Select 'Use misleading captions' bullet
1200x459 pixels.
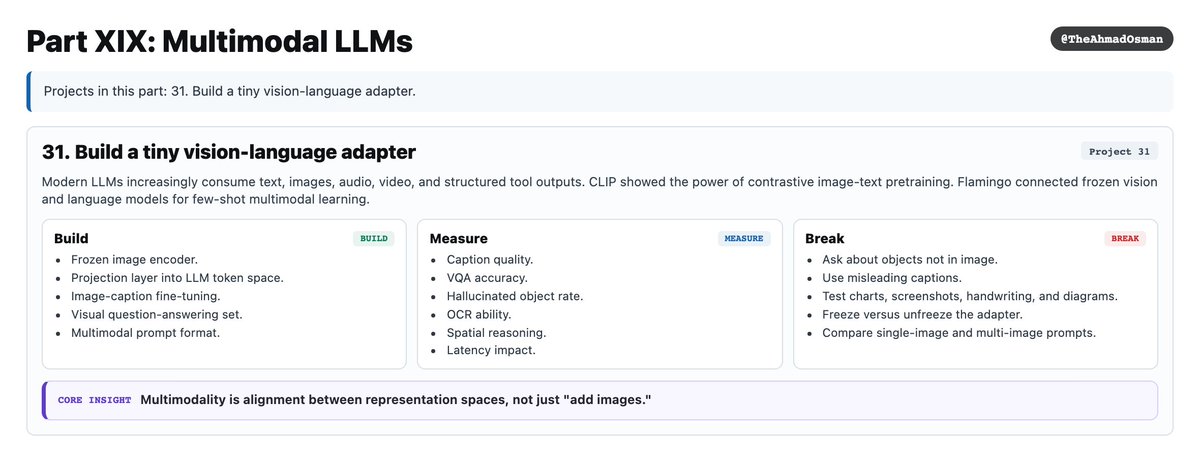[x=891, y=278]
